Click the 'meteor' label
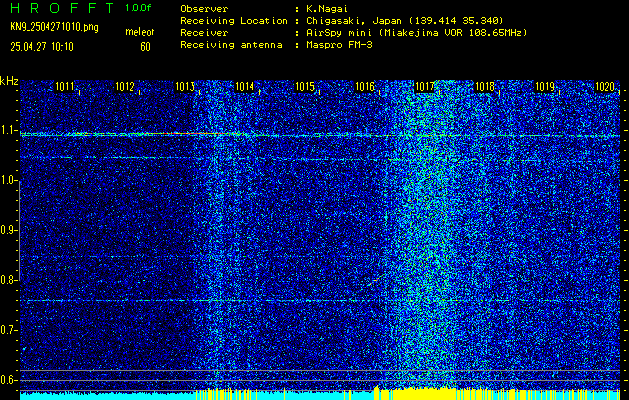The width and height of the screenshot is (629, 400). click(x=140, y=32)
